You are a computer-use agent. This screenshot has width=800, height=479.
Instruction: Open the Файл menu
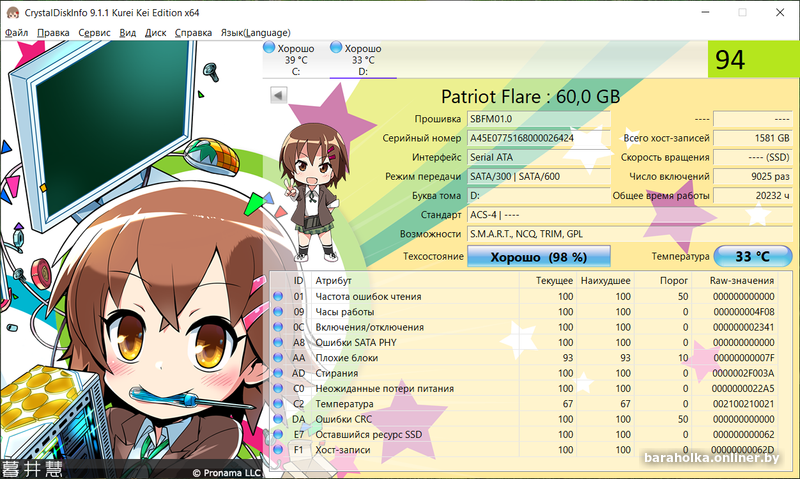pos(16,33)
